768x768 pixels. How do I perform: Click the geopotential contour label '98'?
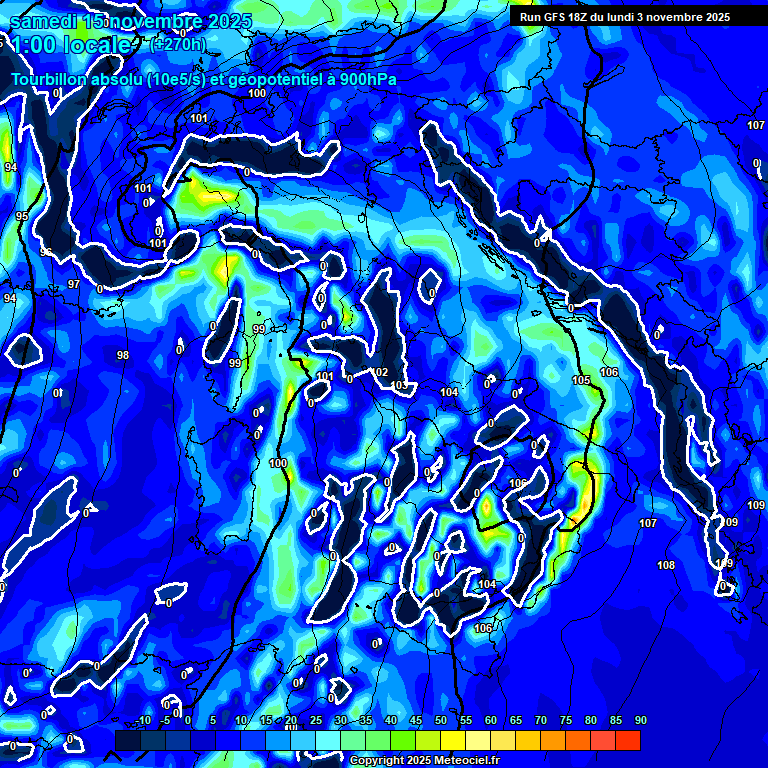click(123, 355)
